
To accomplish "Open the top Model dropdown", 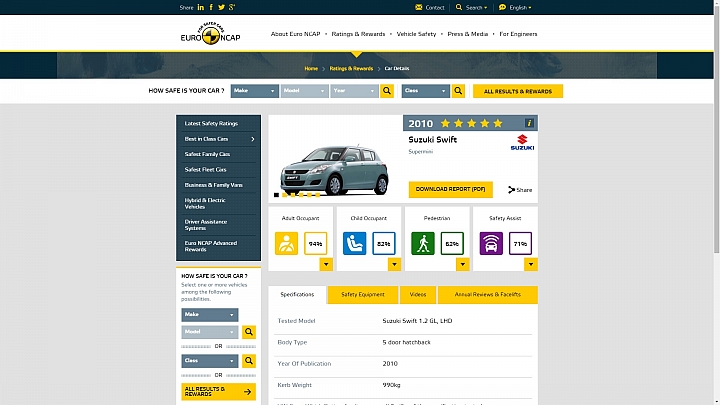I will [304, 91].
